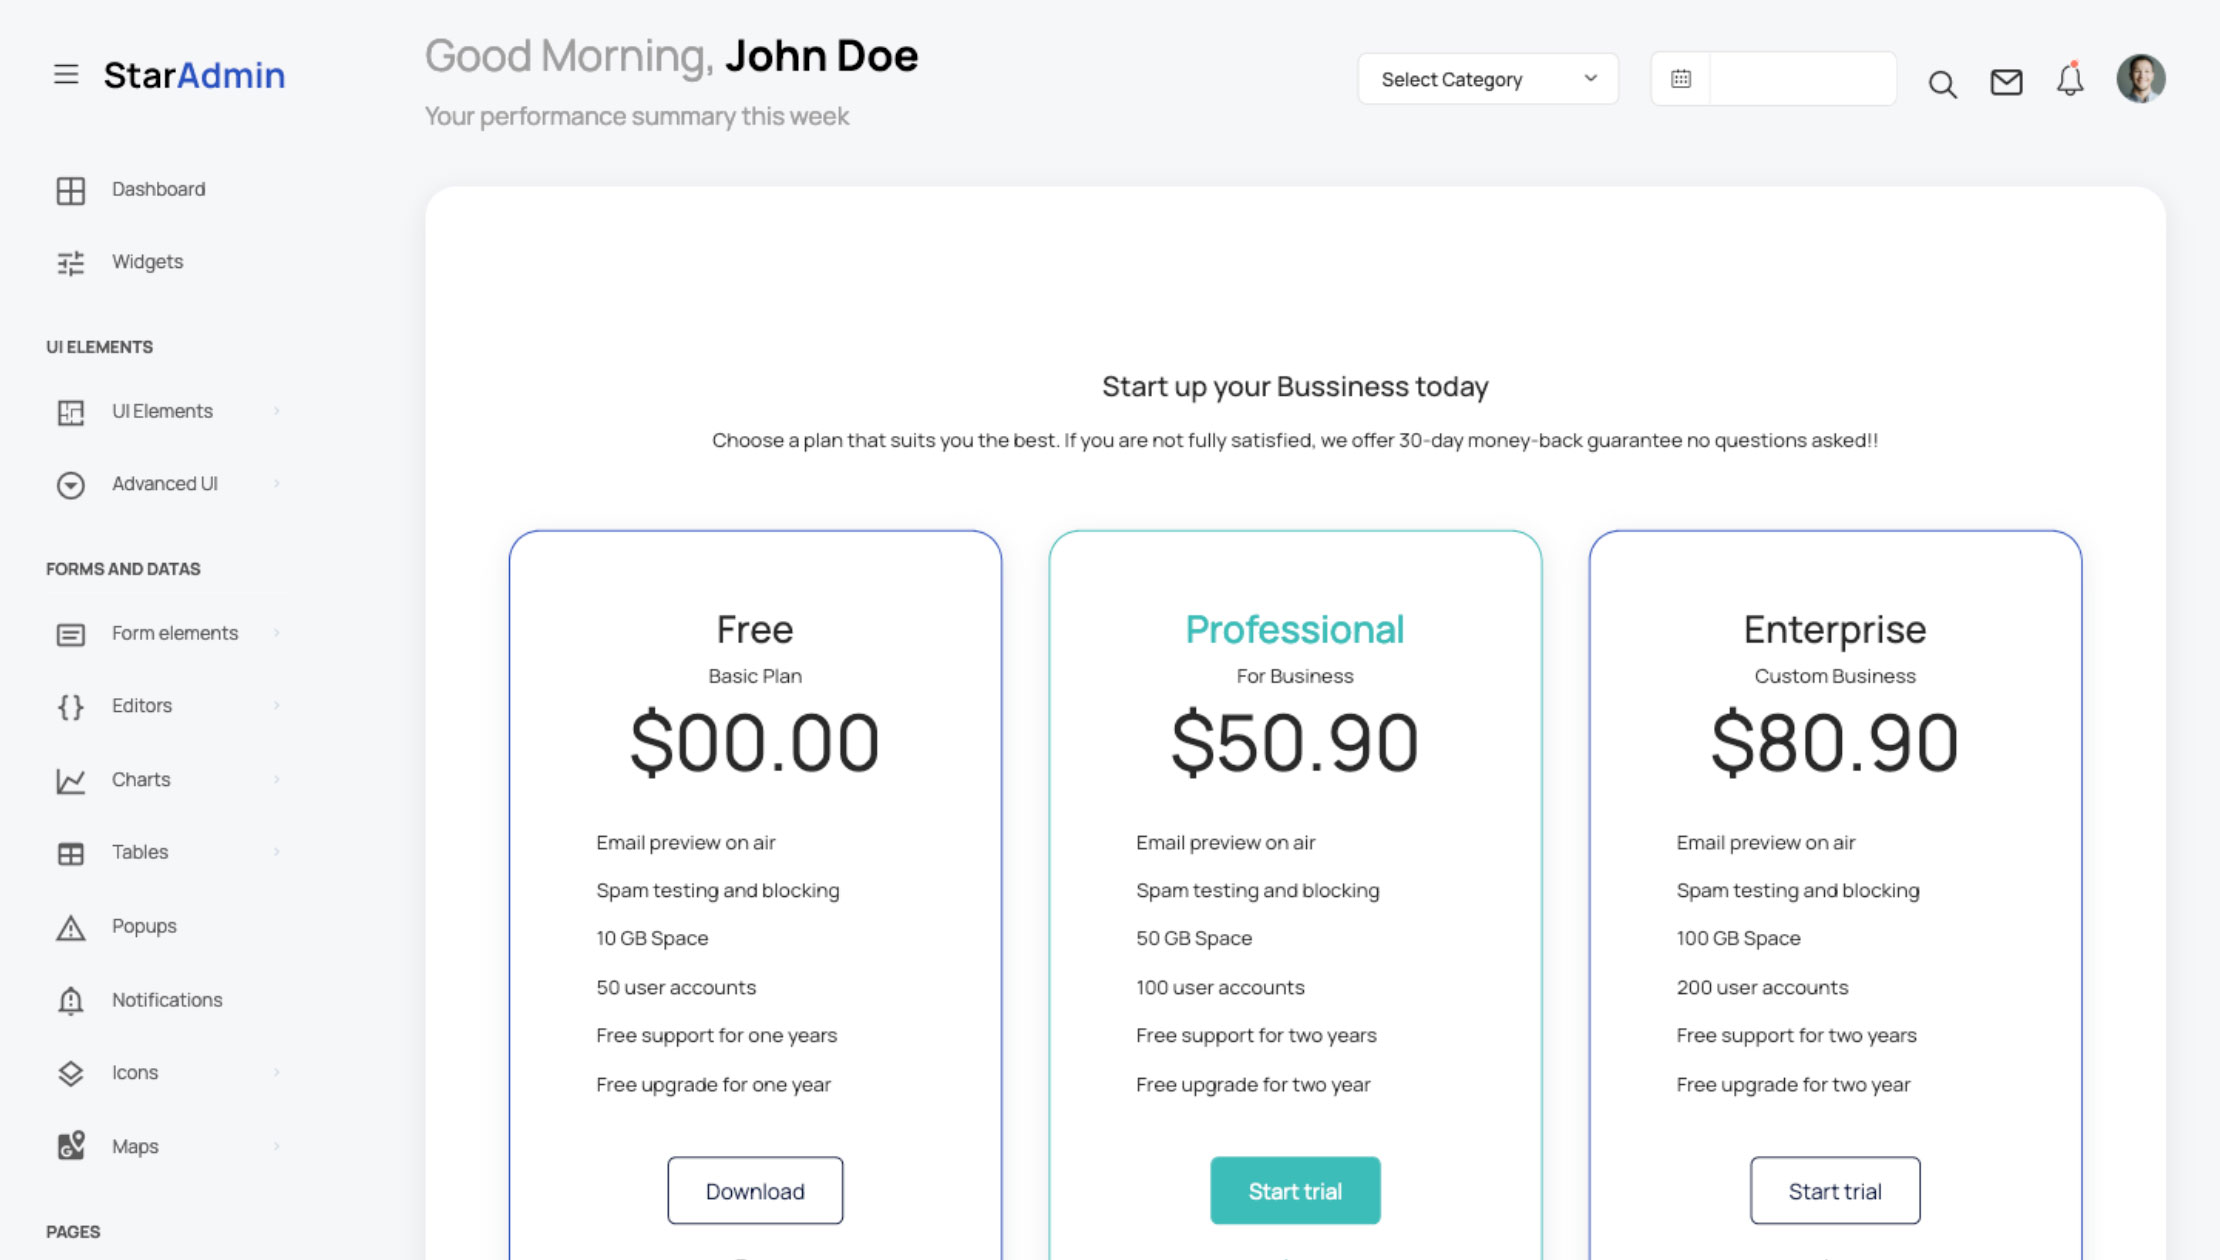Click the 'Custom Business' subtitle
Image resolution: width=2220 pixels, height=1260 pixels.
(1835, 676)
